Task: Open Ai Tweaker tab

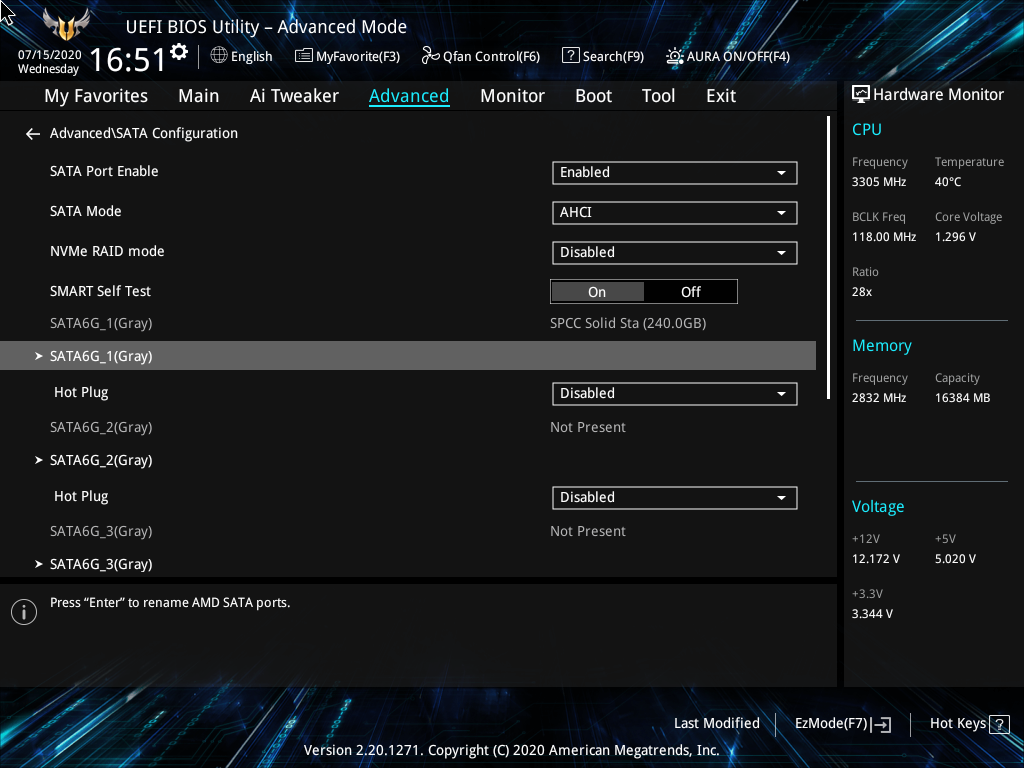Action: (294, 96)
